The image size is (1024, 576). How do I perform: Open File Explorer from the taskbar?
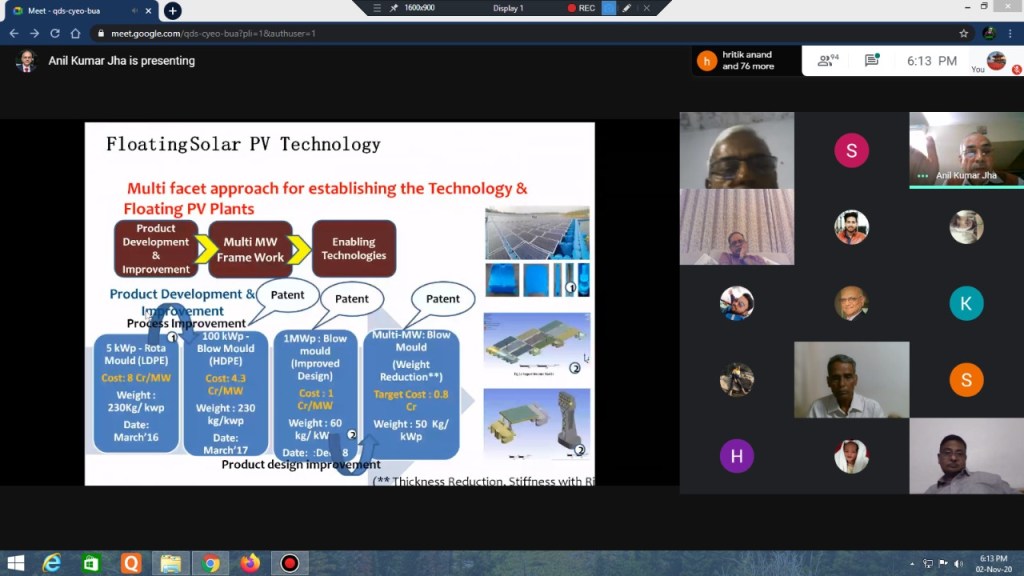tap(170, 563)
